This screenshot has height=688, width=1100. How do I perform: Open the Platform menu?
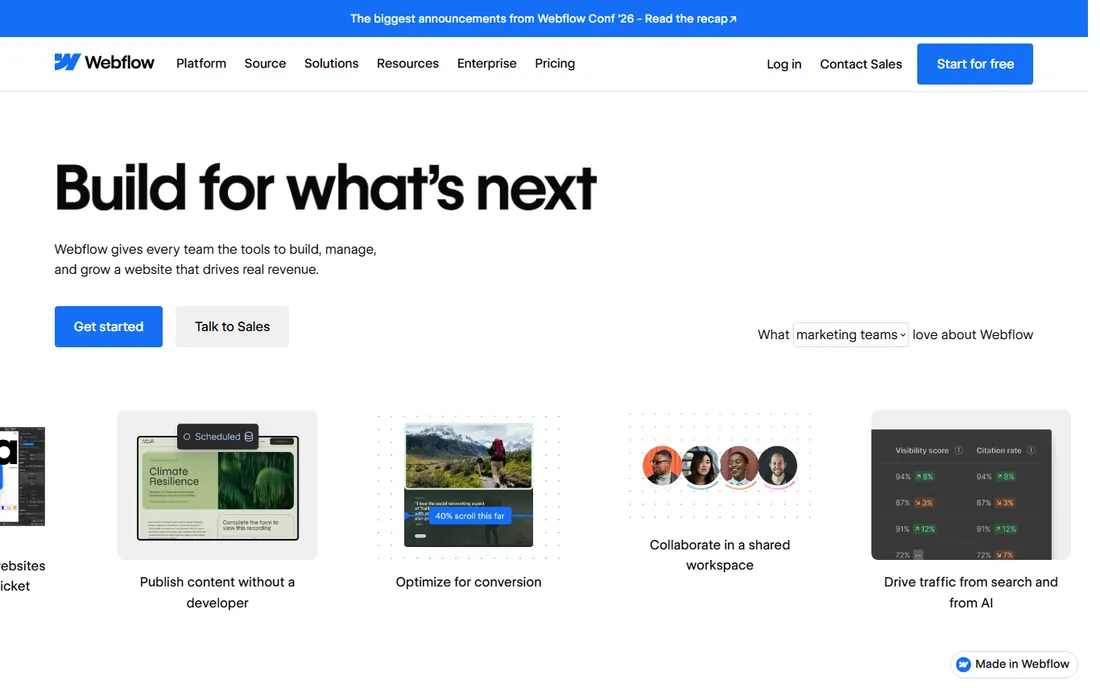point(201,63)
